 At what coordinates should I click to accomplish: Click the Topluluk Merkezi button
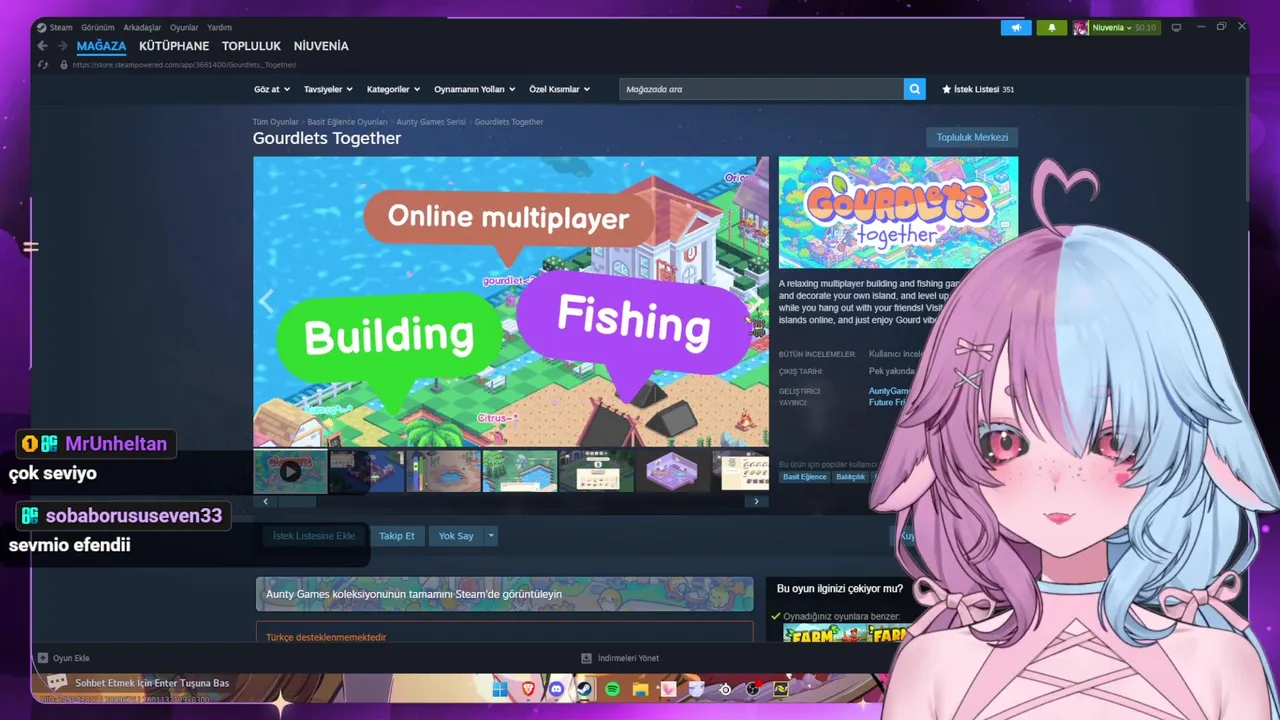point(972,137)
